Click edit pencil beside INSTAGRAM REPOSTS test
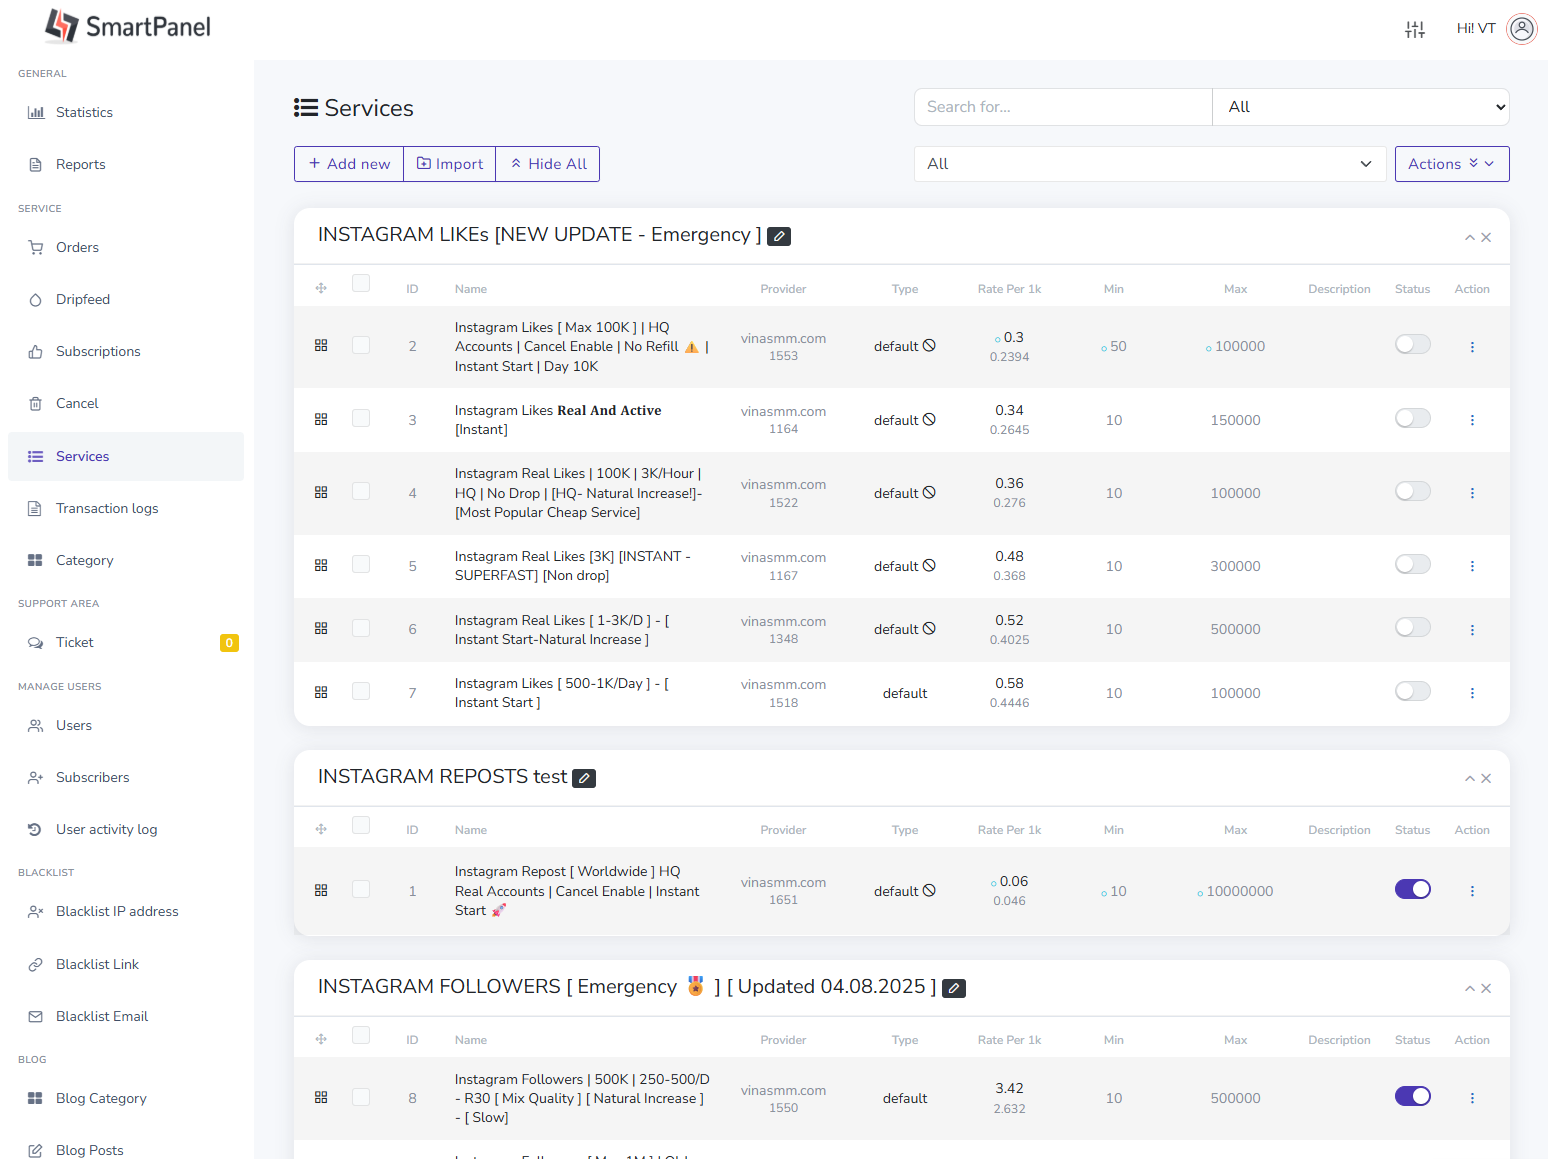This screenshot has width=1548, height=1159. coord(584,778)
